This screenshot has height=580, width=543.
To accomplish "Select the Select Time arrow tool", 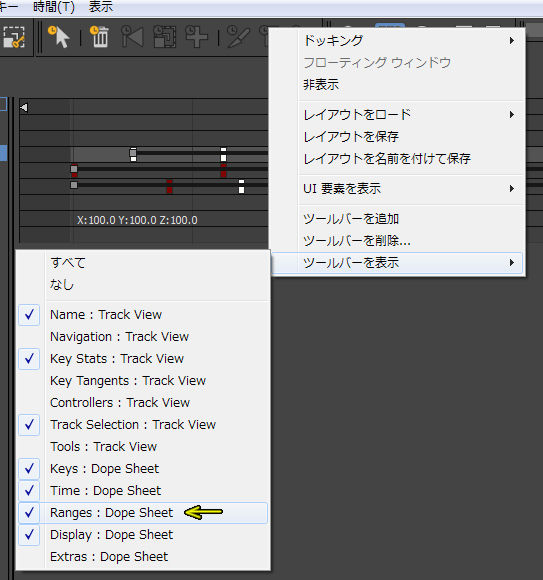I will (59, 37).
